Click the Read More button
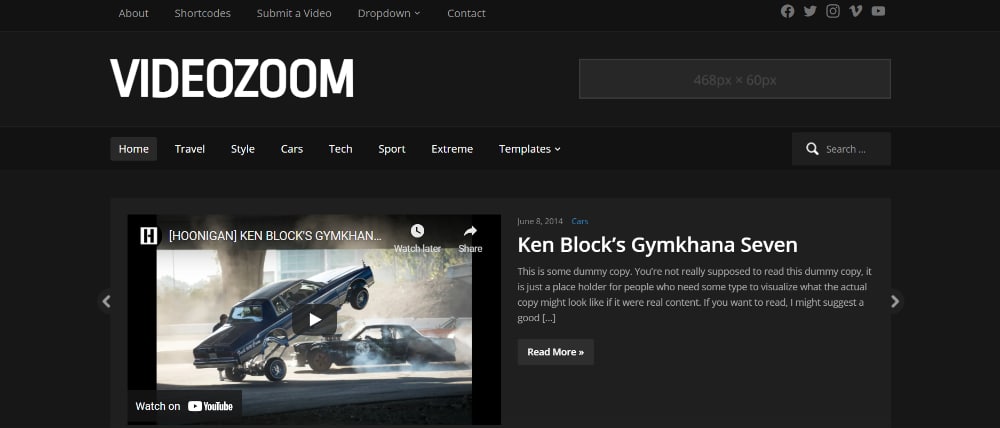This screenshot has width=1000, height=428. coord(555,352)
